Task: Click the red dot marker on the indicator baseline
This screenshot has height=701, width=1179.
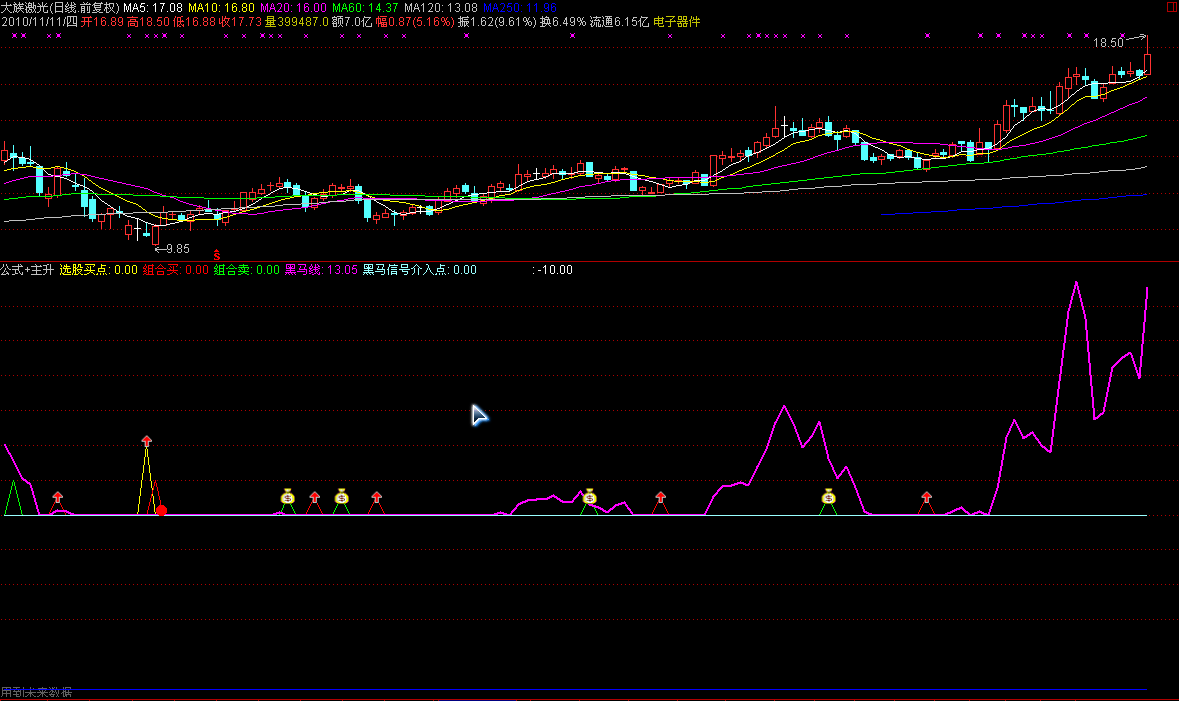Action: pos(161,510)
